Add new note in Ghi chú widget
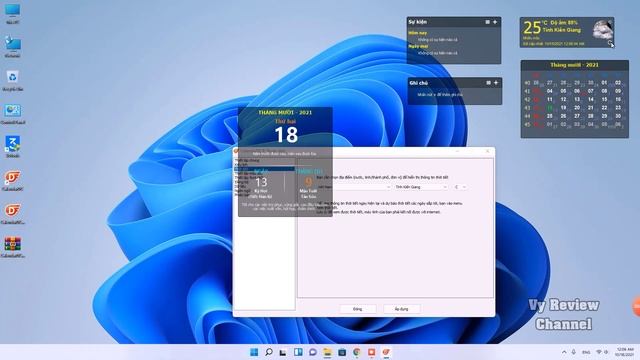 496,83
